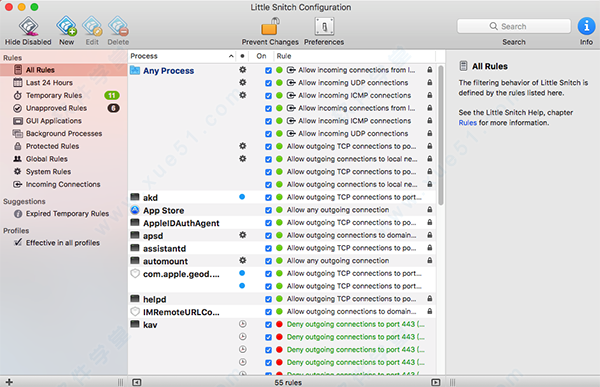The height and width of the screenshot is (387, 600).
Task: Toggle the helpd rule checkbox
Action: 268,299
